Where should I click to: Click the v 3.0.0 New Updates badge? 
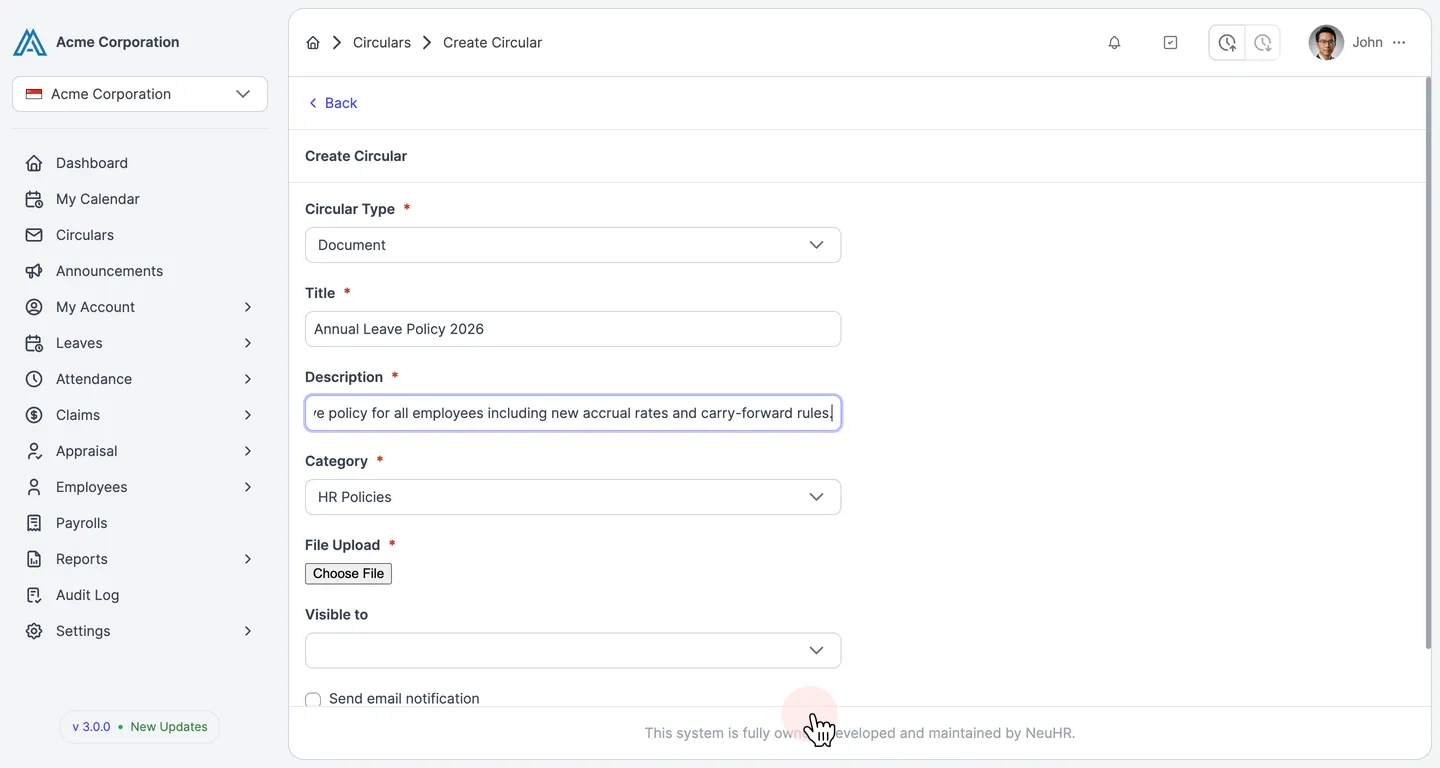point(140,727)
